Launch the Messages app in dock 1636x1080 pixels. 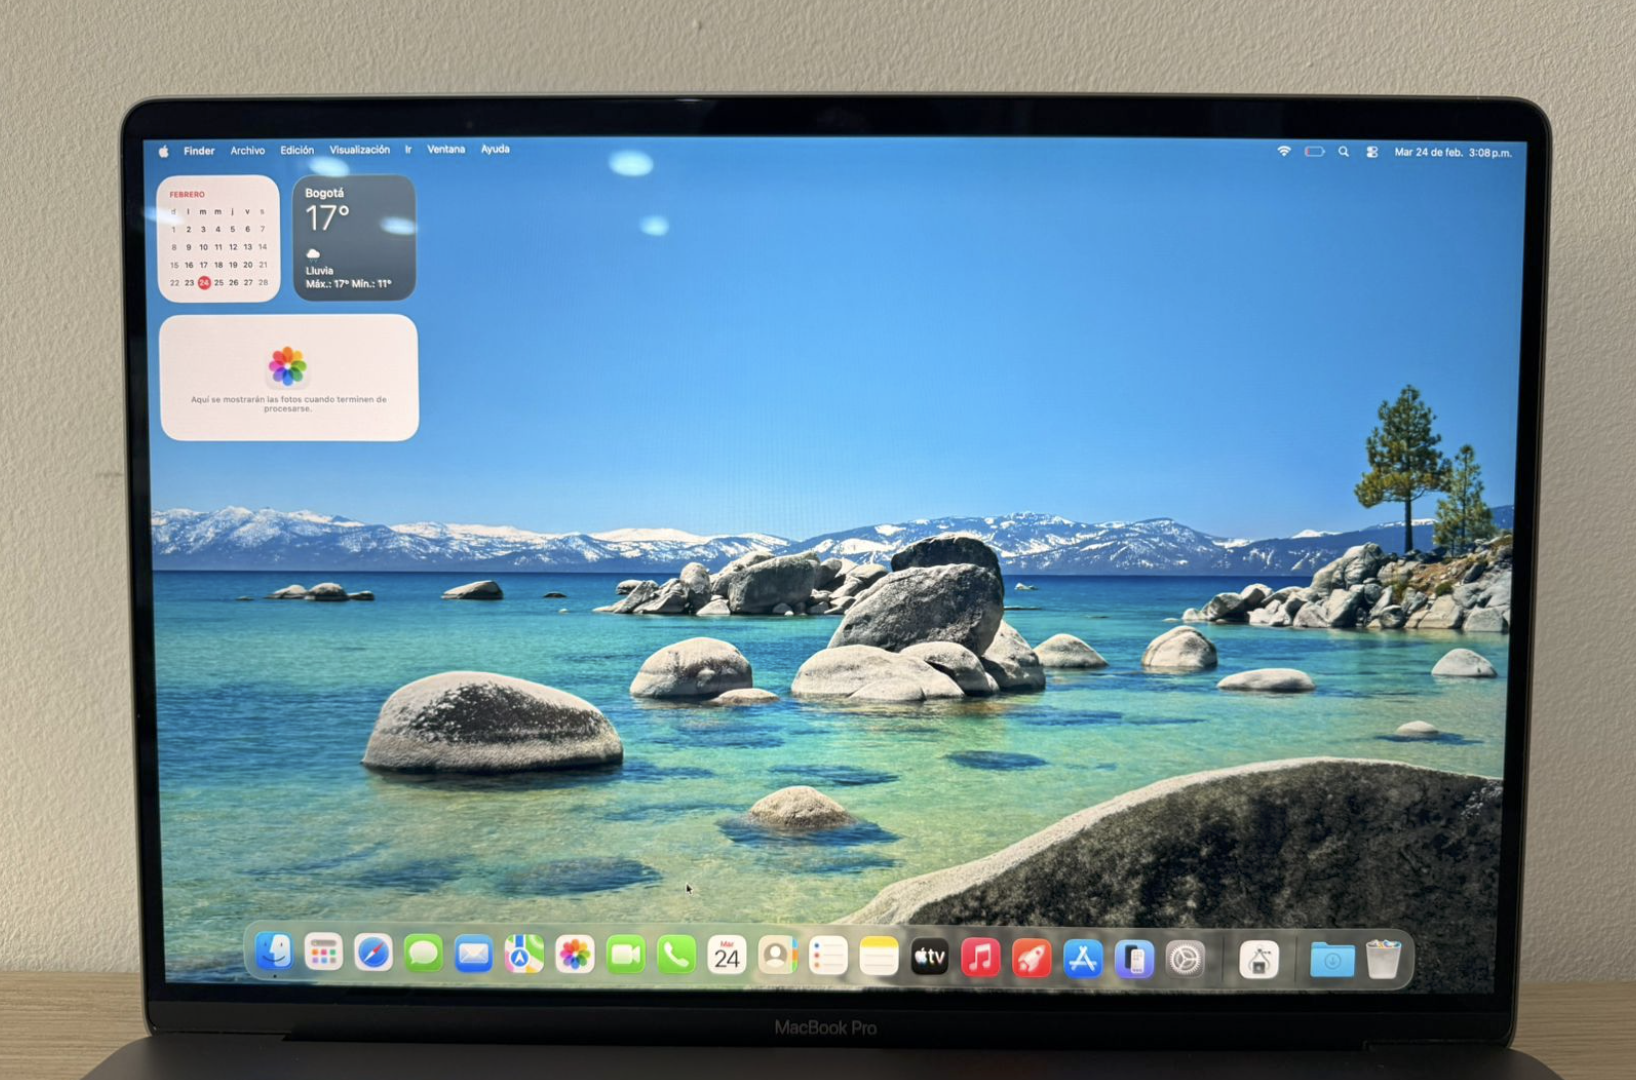(423, 954)
